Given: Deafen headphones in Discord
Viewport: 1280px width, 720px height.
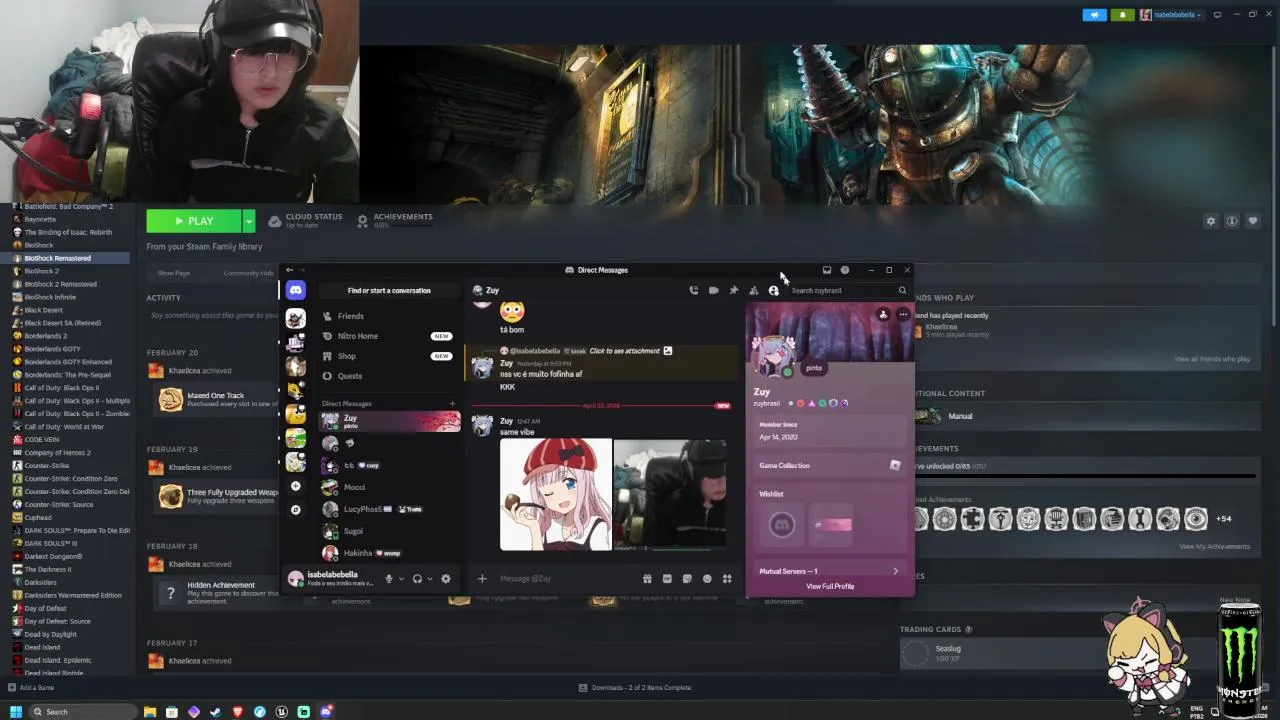Looking at the screenshot, I should point(417,579).
